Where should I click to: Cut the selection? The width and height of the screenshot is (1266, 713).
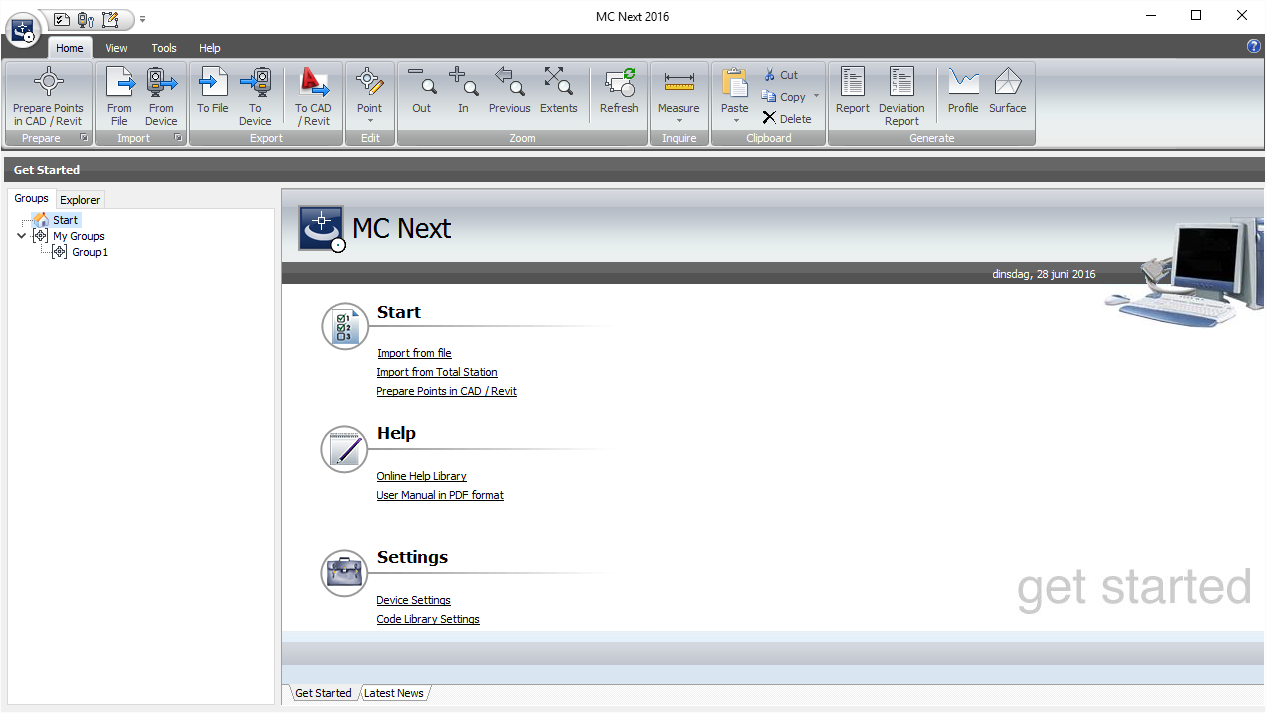point(781,75)
